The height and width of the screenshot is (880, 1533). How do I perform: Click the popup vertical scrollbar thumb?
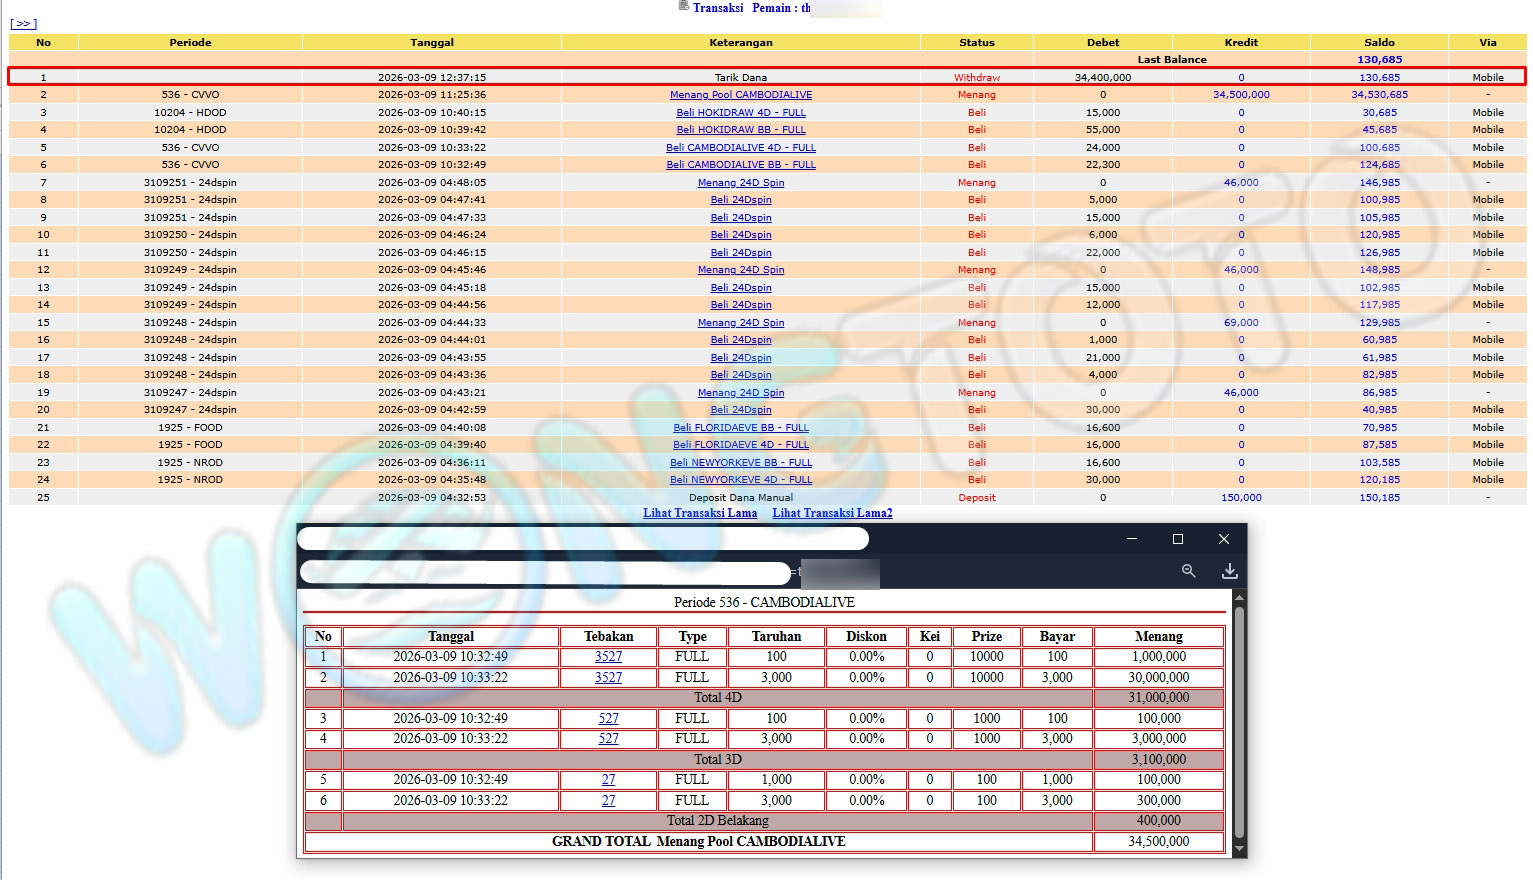1240,720
